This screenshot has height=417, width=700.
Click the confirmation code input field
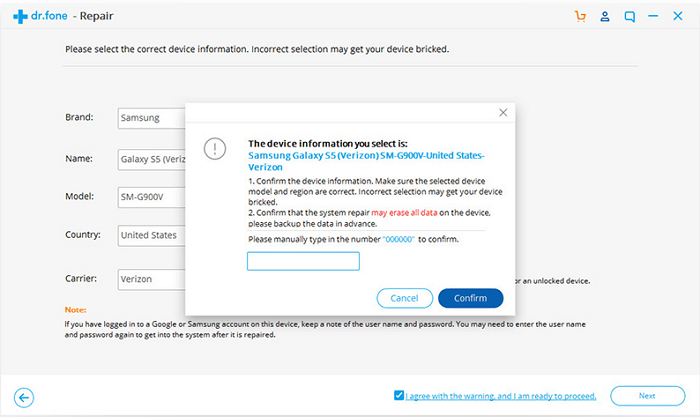303,262
